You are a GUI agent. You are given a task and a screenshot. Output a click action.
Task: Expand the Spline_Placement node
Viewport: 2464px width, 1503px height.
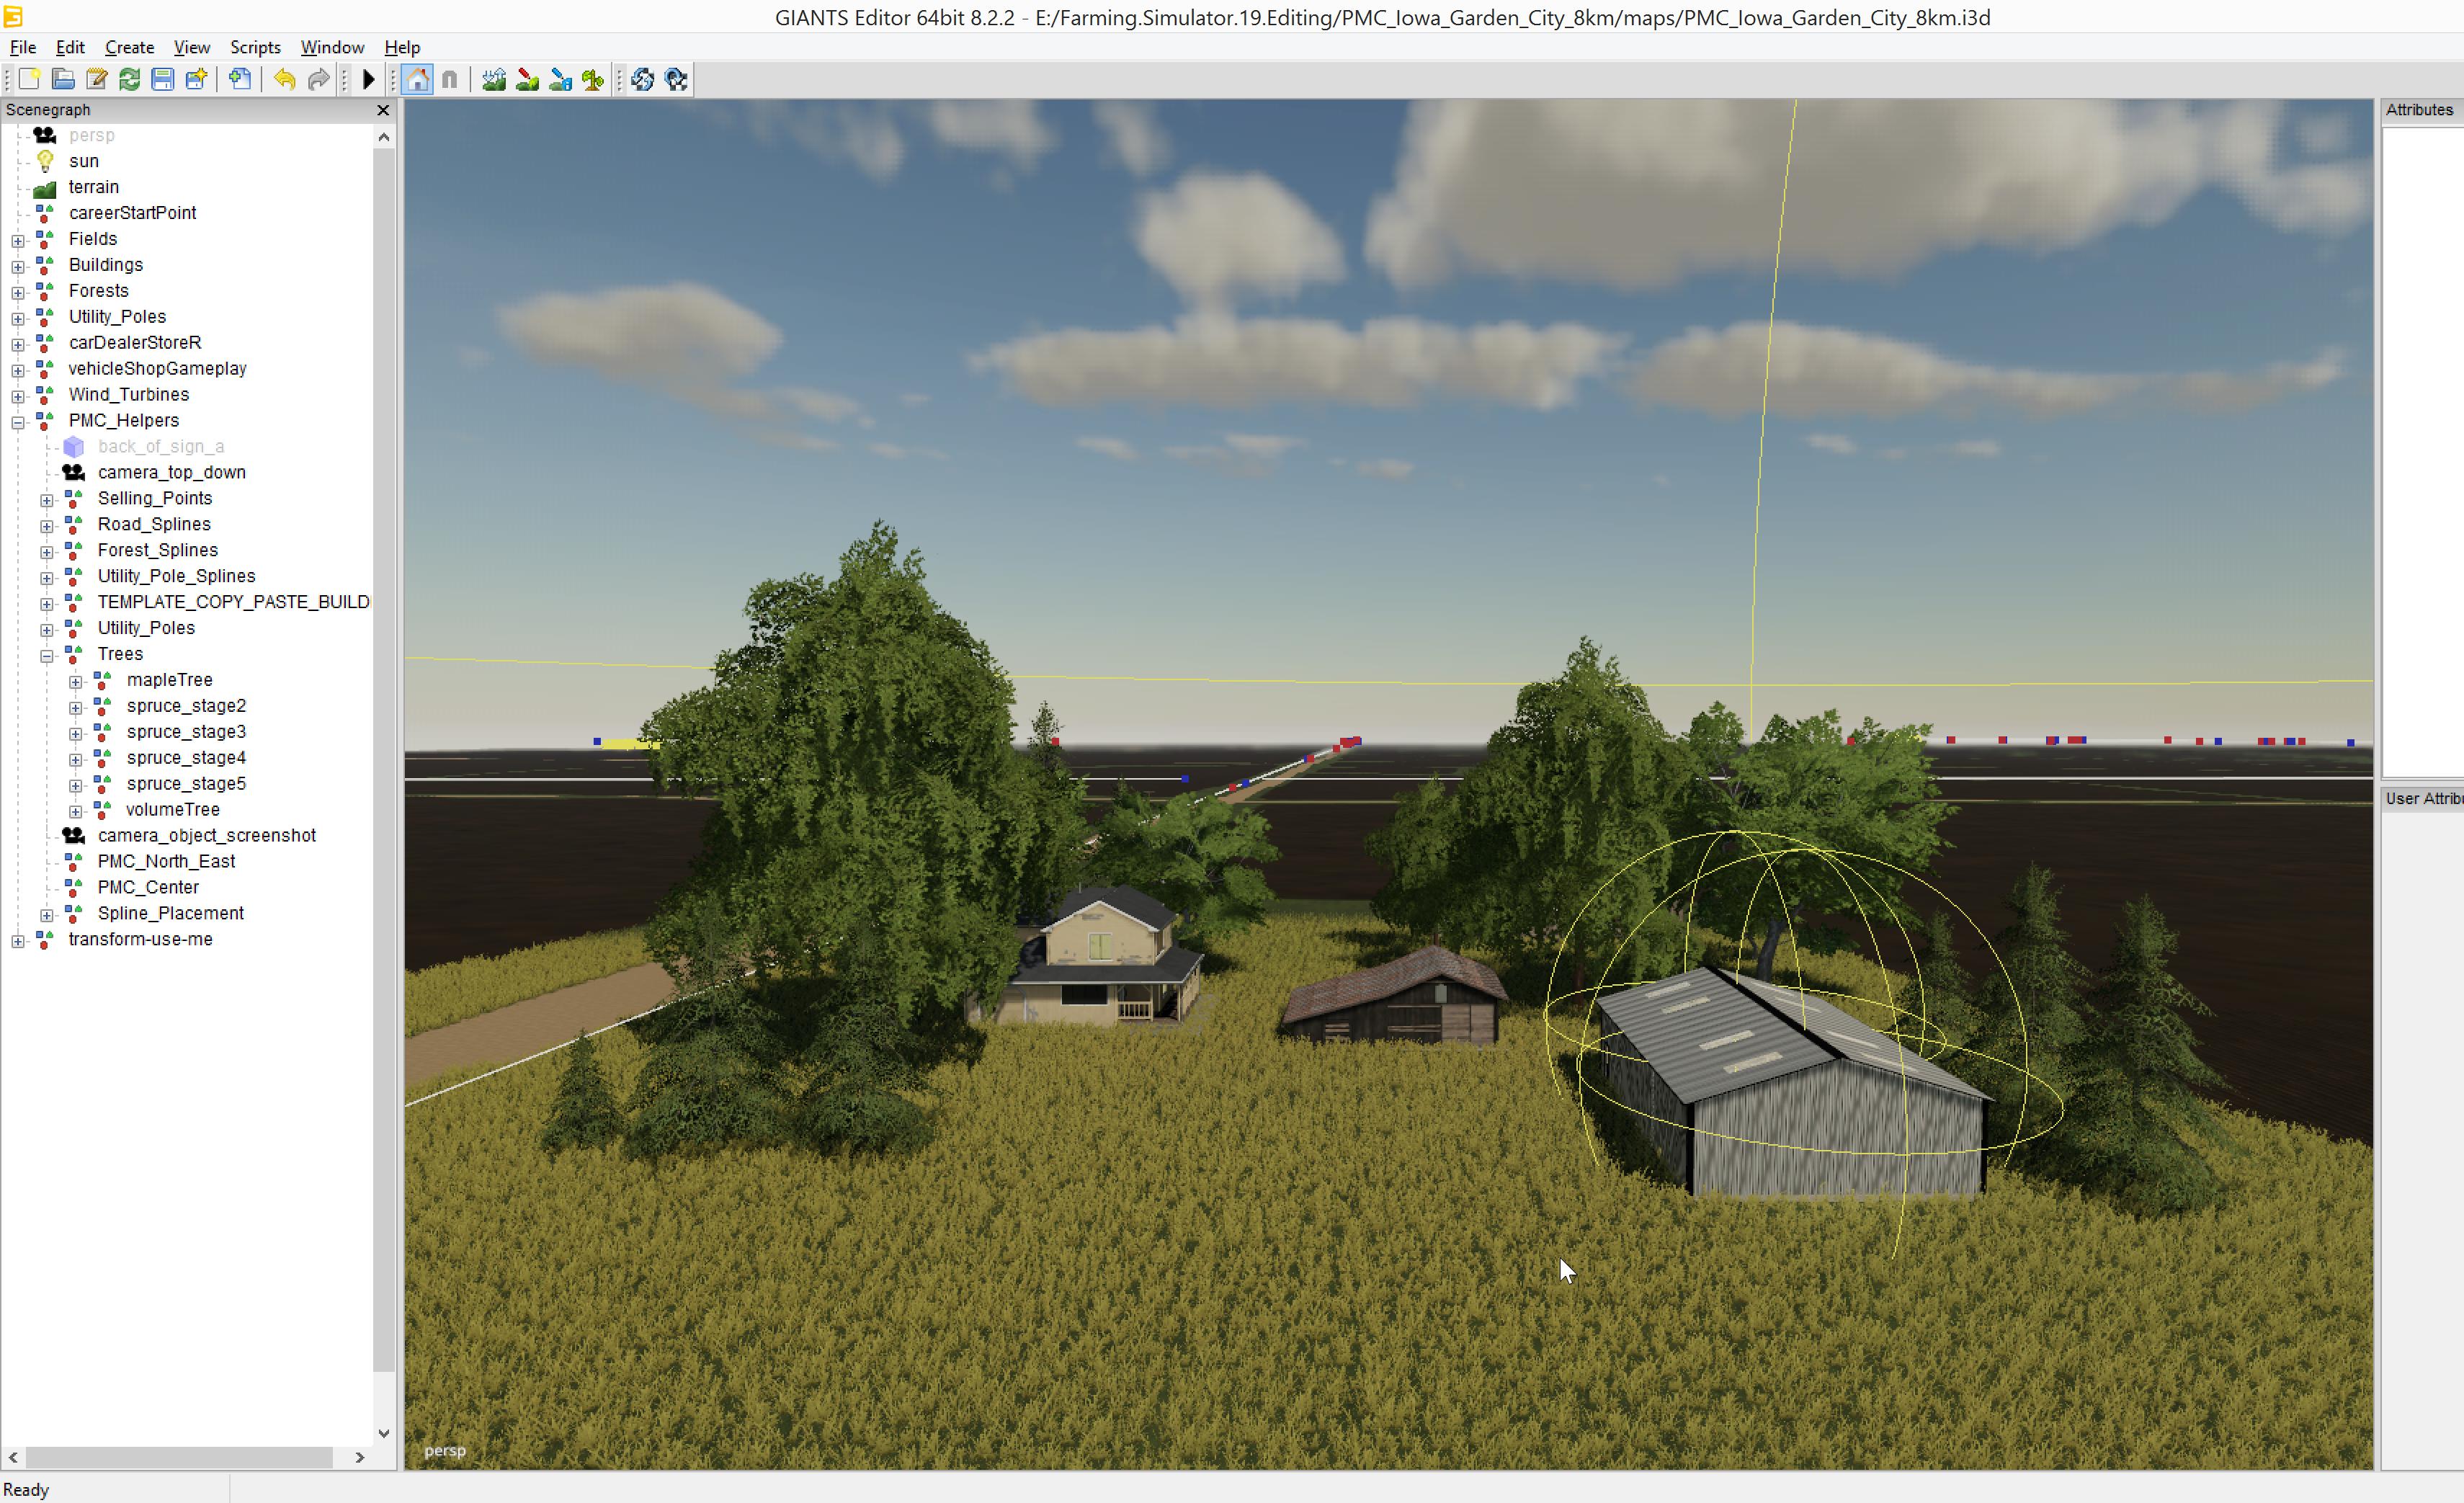pyautogui.click(x=47, y=915)
